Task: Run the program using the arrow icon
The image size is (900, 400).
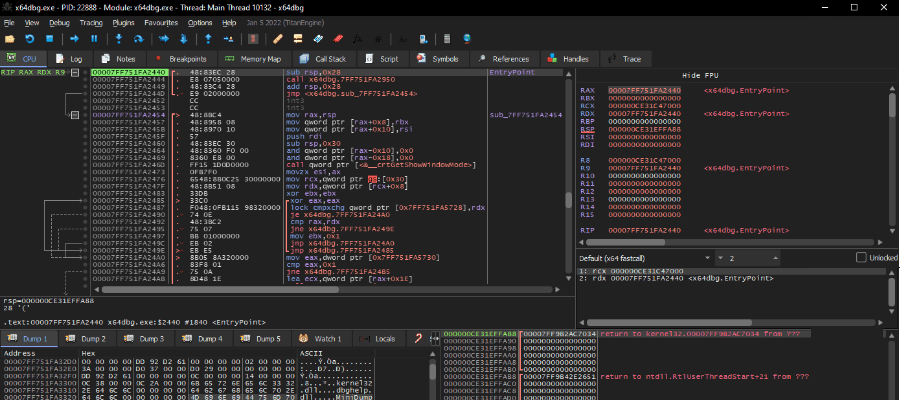Action: 74,39
